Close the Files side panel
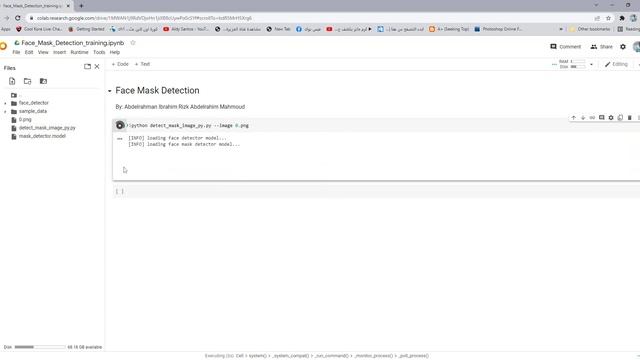 coord(97,67)
